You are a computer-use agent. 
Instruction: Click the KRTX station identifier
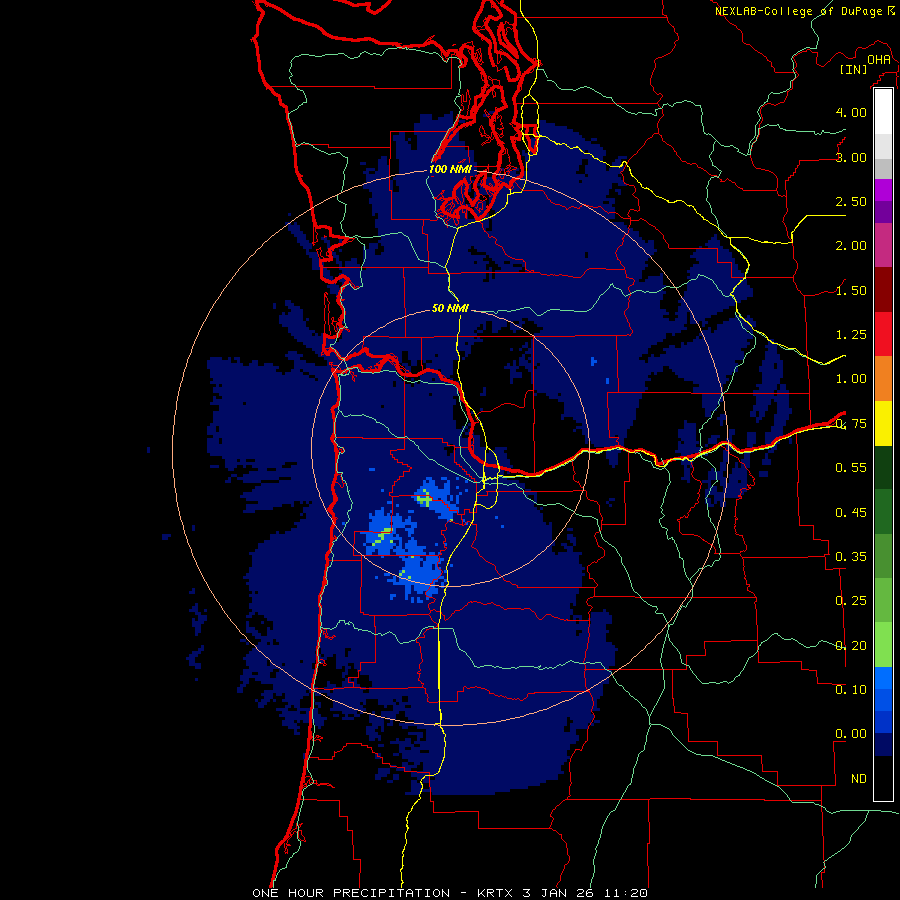pyautogui.click(x=496, y=893)
